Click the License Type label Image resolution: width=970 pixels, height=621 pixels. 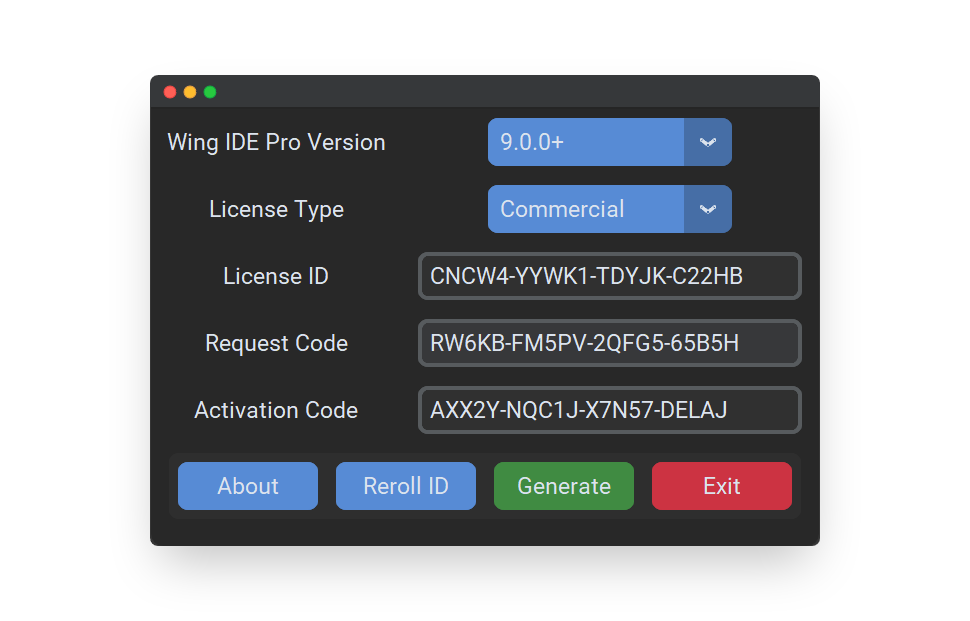coord(277,210)
